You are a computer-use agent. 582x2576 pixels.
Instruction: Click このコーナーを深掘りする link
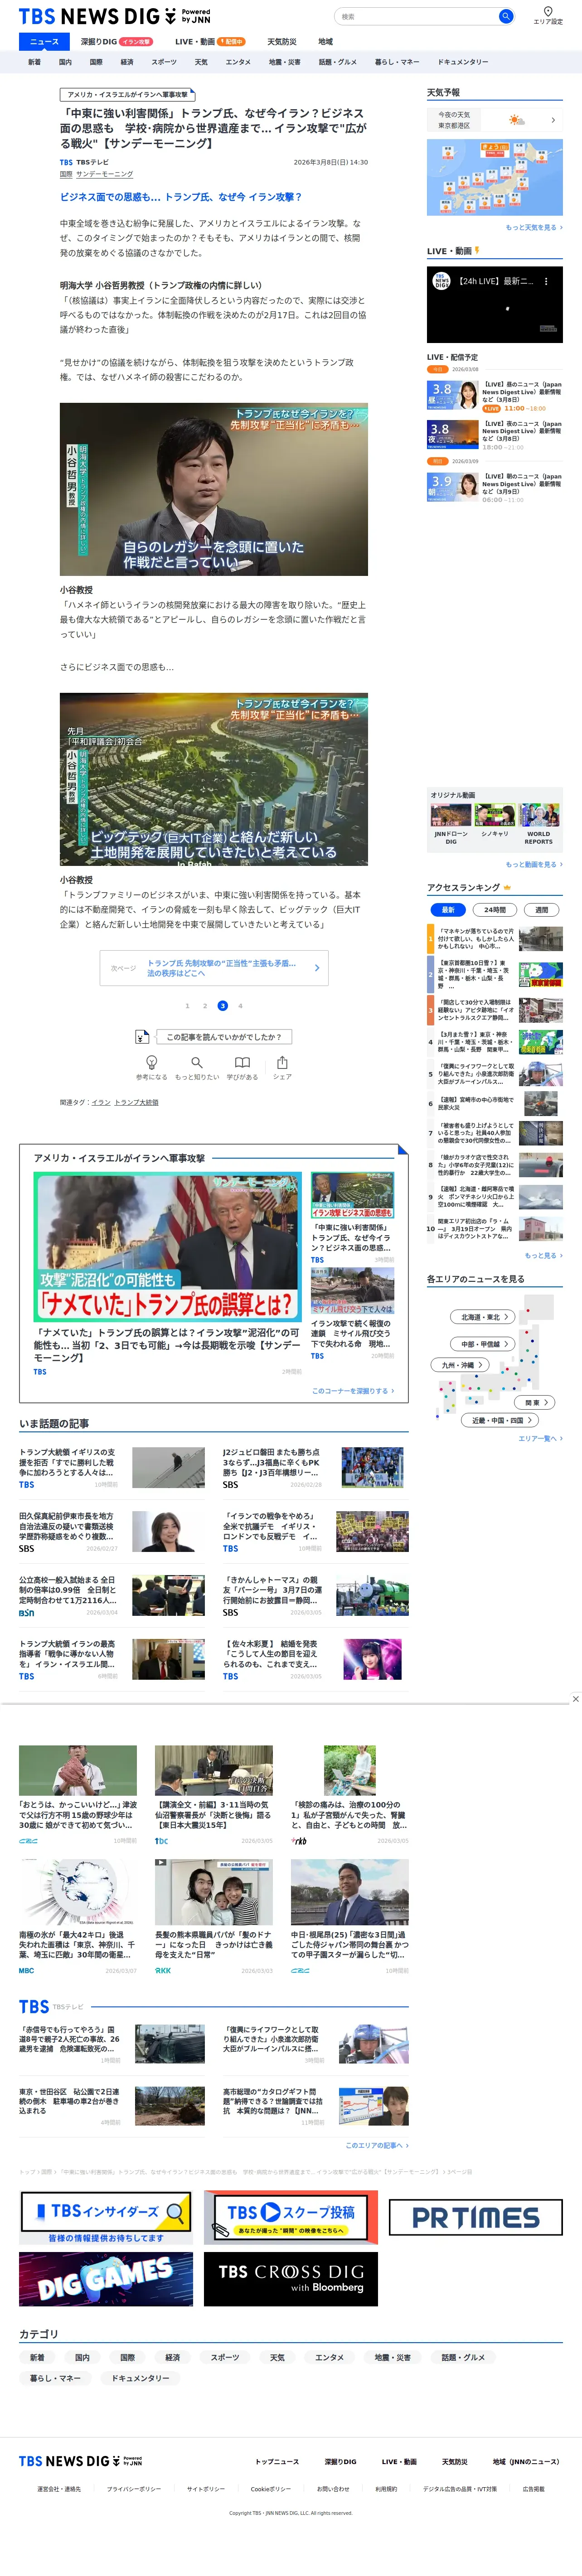[x=353, y=1391]
